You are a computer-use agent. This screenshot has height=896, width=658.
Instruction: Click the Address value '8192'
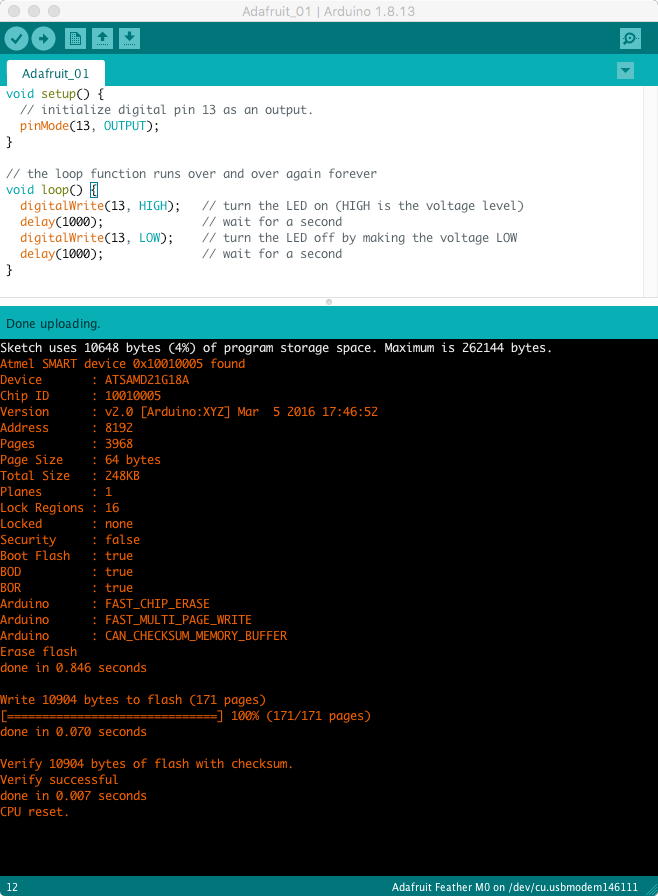point(119,427)
